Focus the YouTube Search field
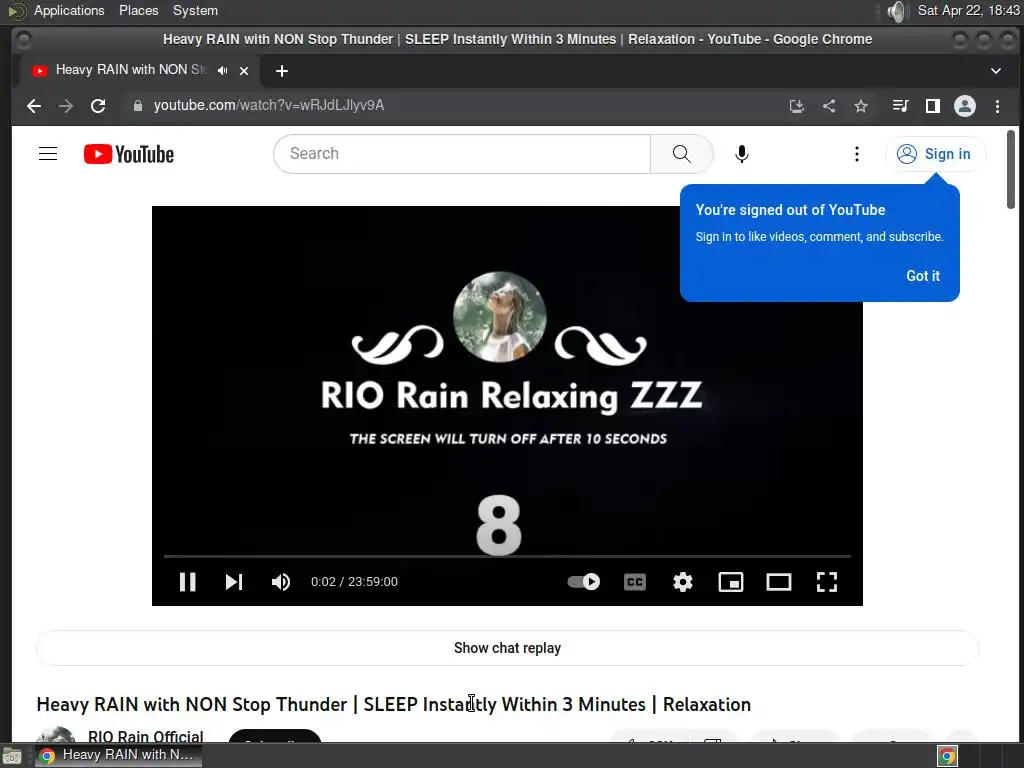The image size is (1024, 768). click(462, 154)
